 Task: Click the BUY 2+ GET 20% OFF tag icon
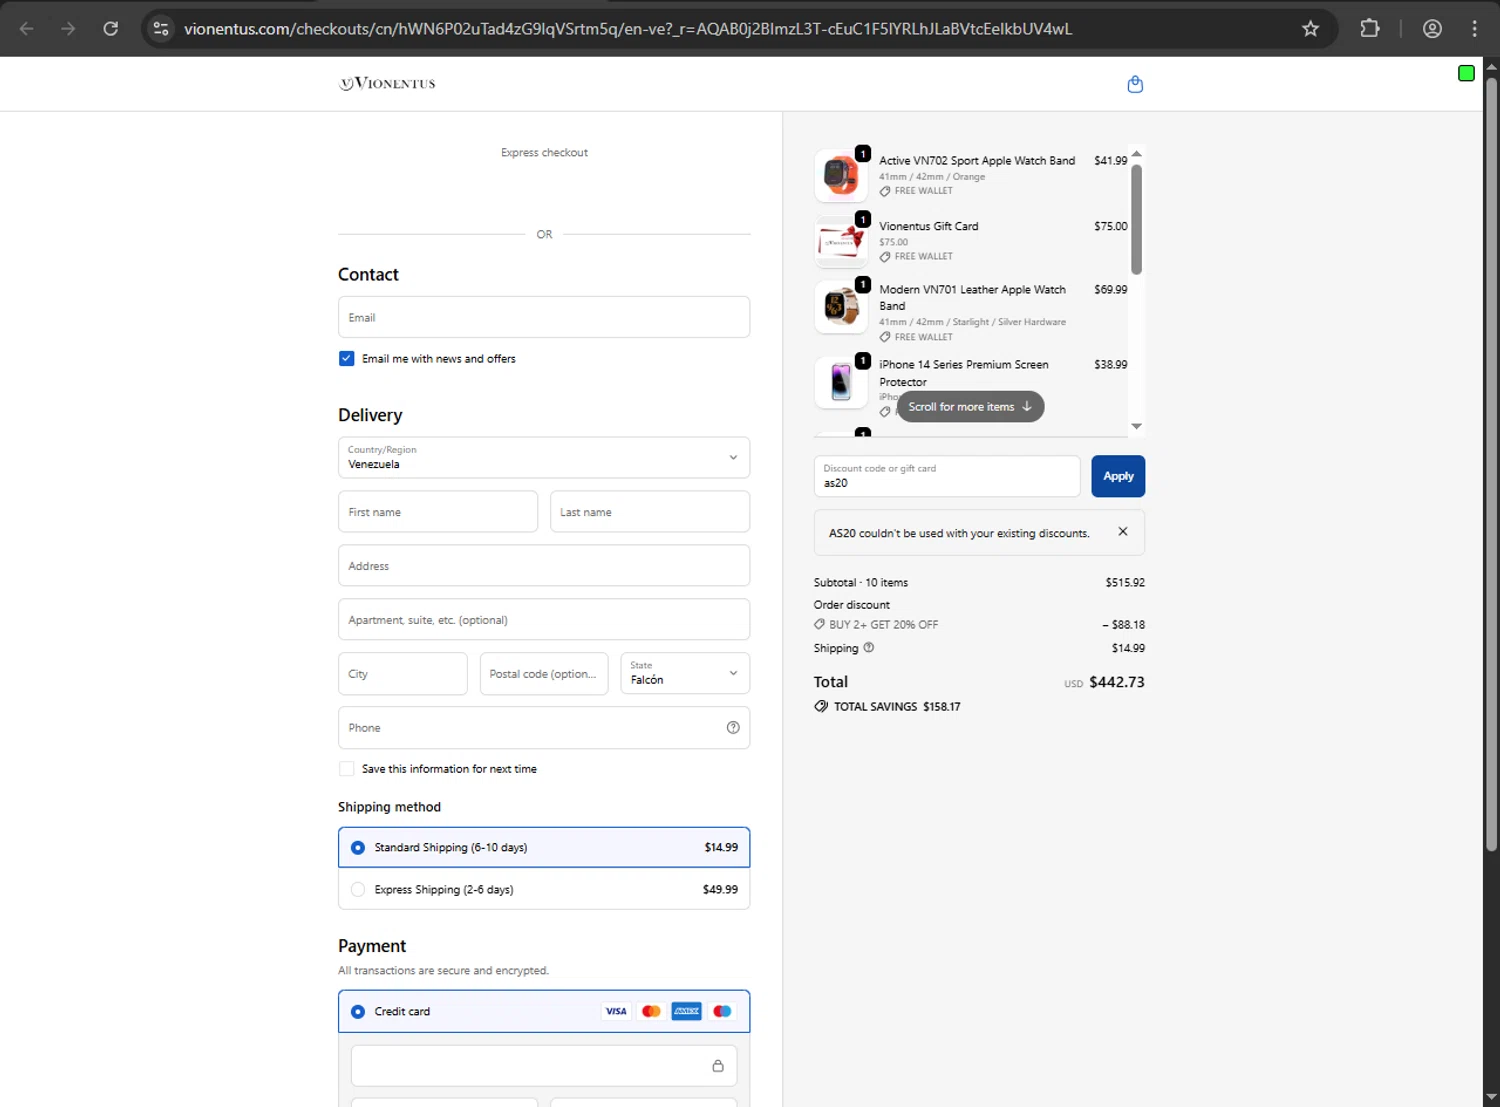pyautogui.click(x=820, y=624)
